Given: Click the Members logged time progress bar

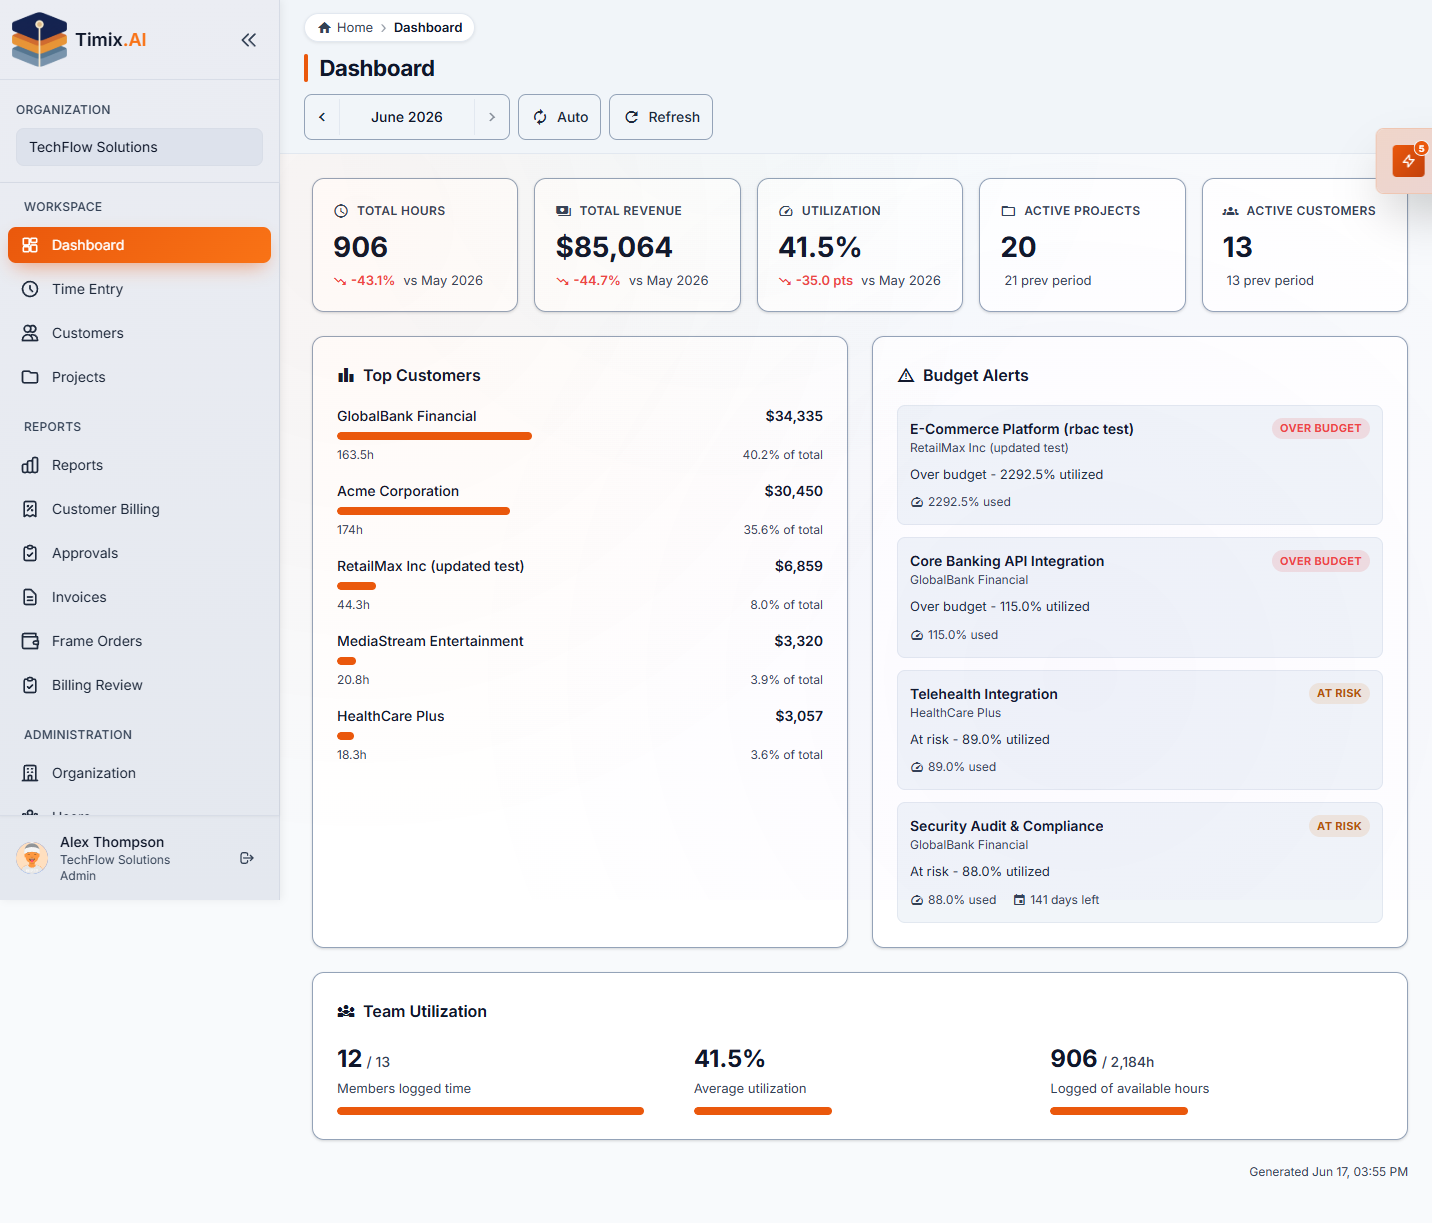Looking at the screenshot, I should coord(490,1111).
